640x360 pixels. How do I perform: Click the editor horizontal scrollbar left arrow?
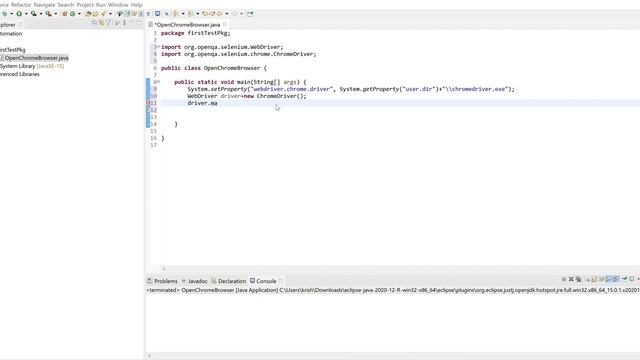164,269
